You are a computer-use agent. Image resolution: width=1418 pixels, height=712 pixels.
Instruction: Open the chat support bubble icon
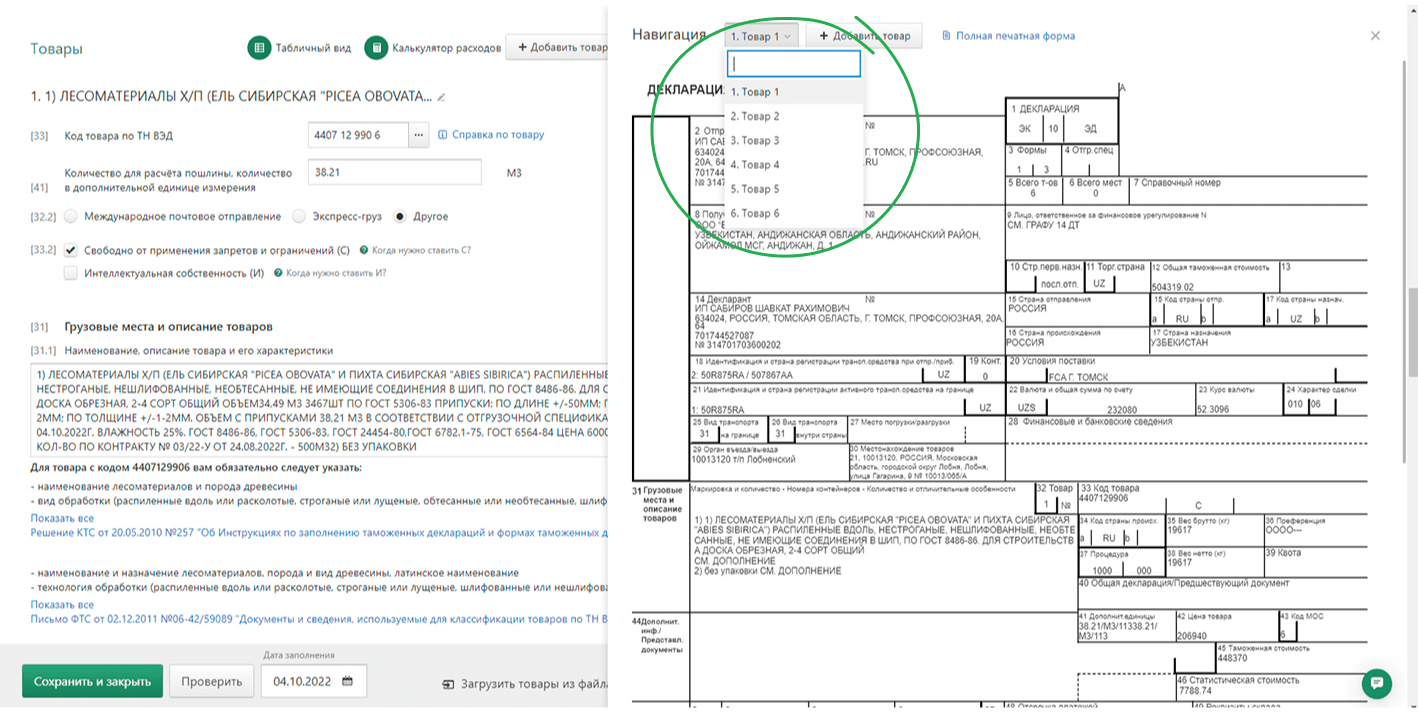(x=1377, y=684)
